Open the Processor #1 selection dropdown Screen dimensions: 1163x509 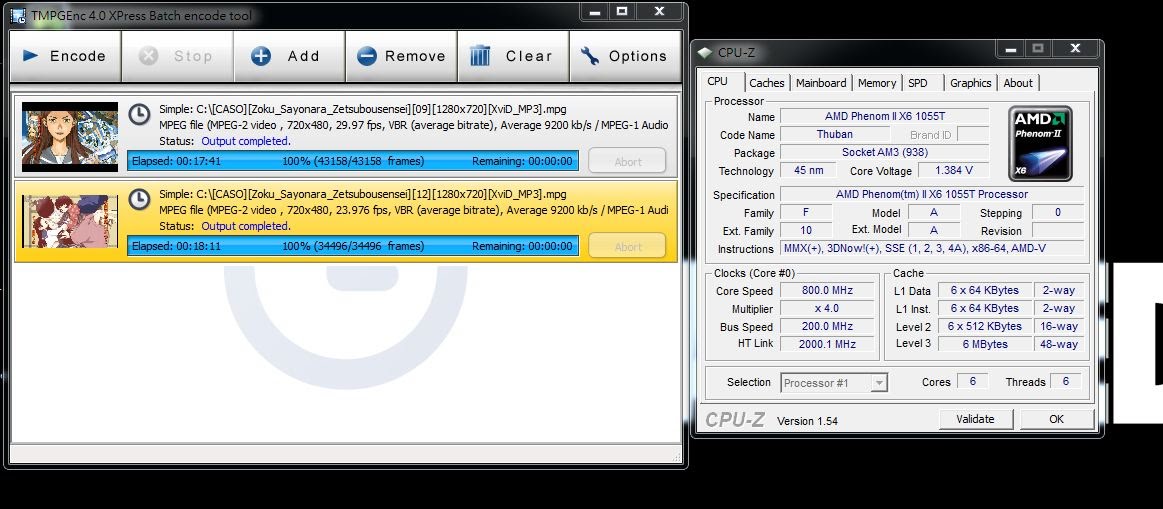coord(834,383)
